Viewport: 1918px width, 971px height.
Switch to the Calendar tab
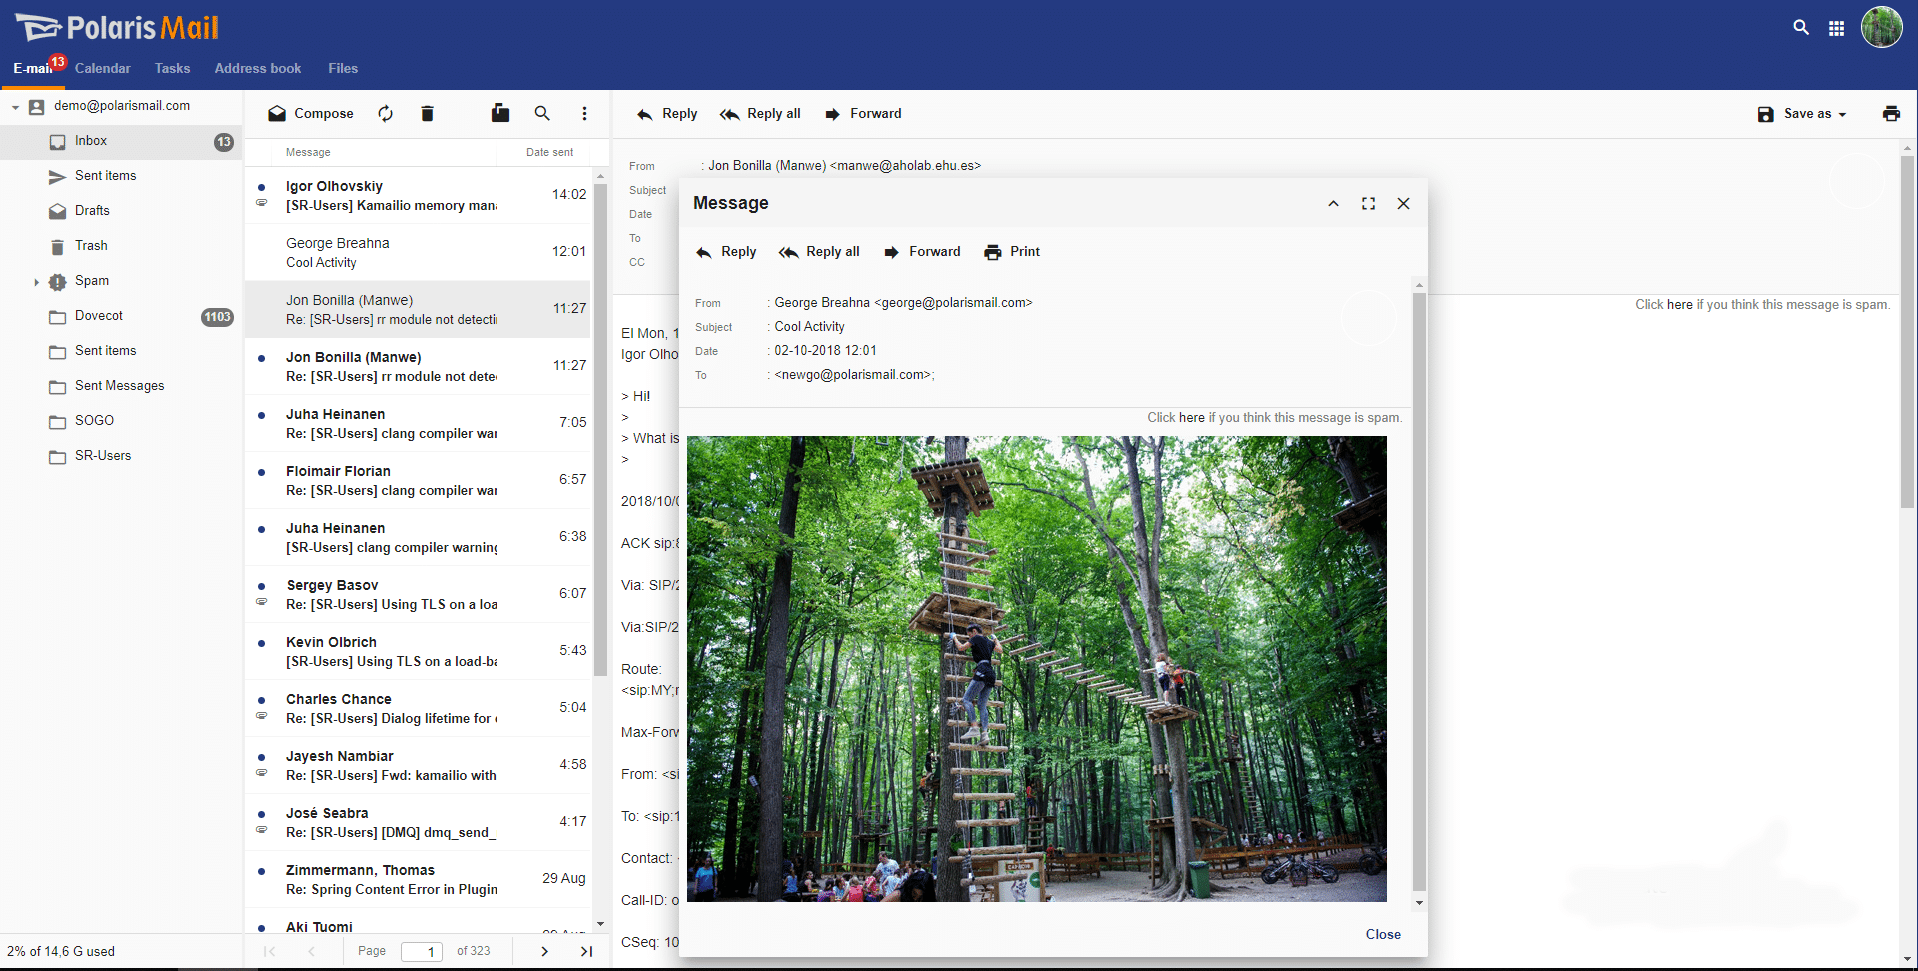(x=102, y=68)
